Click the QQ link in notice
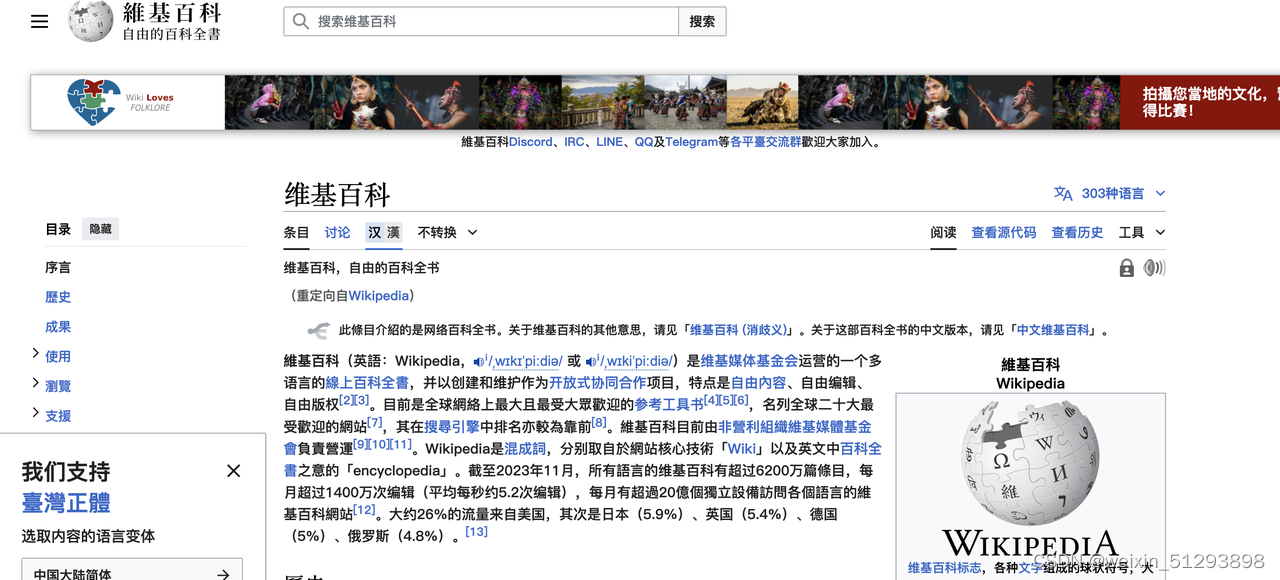 coord(644,142)
